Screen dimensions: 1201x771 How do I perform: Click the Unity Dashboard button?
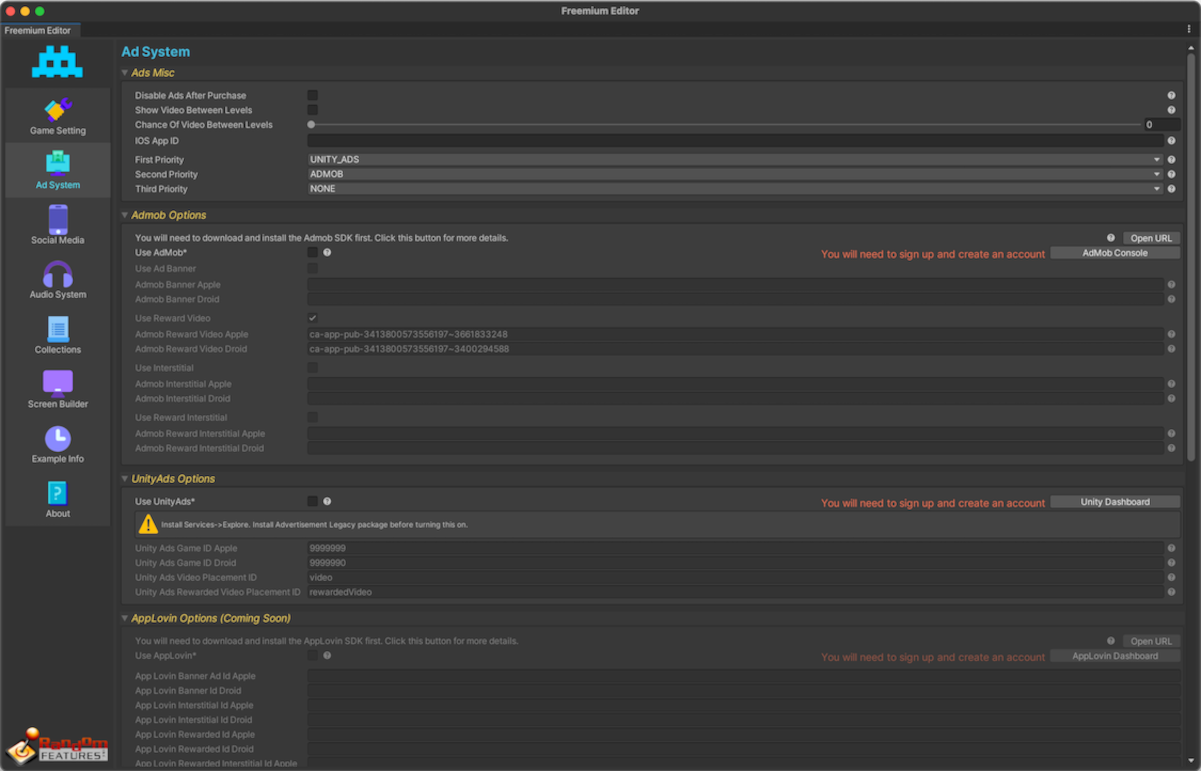[1115, 502]
